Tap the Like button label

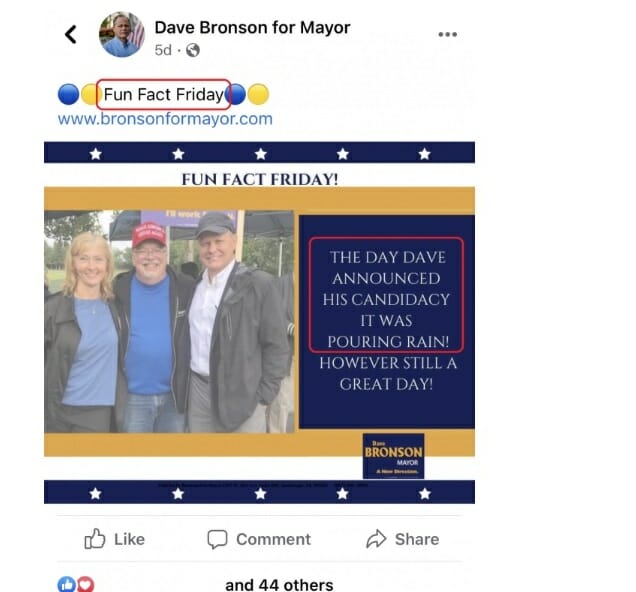click(129, 539)
